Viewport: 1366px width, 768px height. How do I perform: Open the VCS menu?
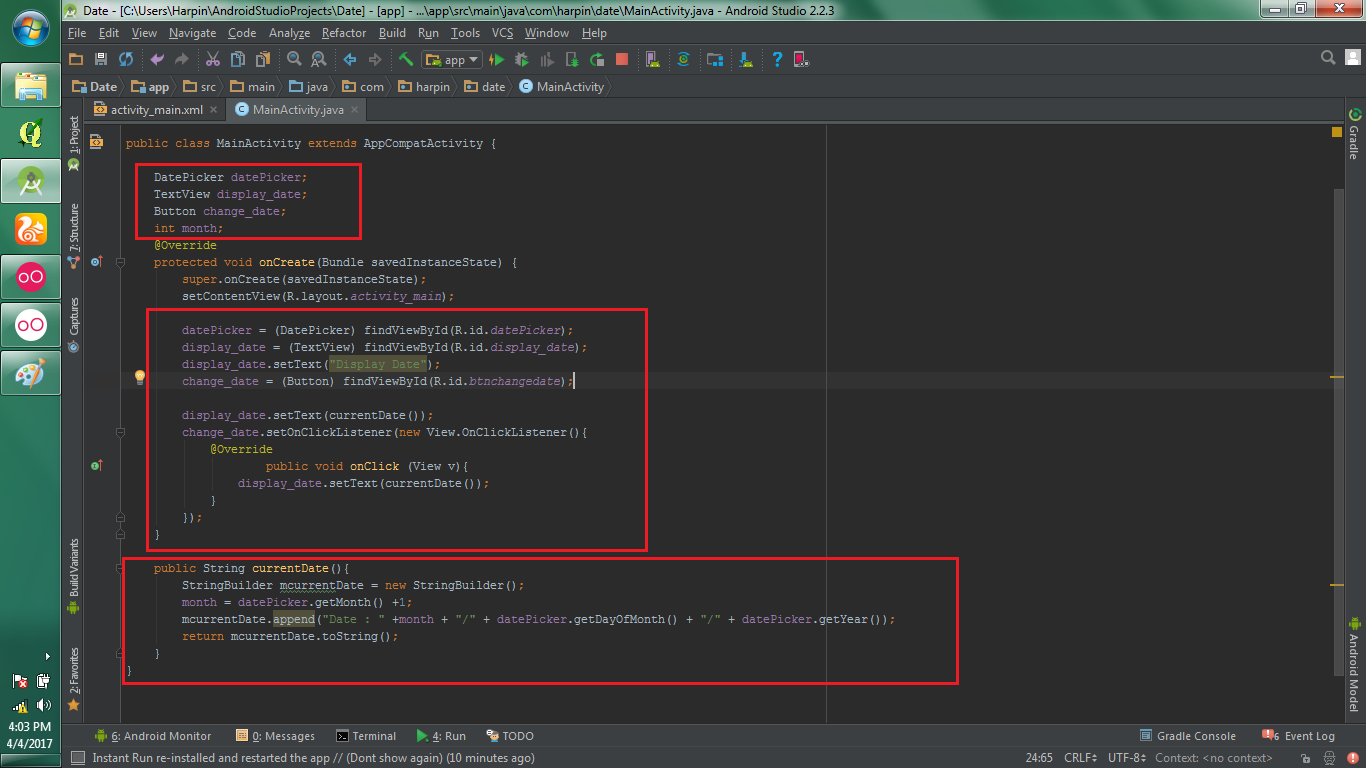tap(502, 33)
